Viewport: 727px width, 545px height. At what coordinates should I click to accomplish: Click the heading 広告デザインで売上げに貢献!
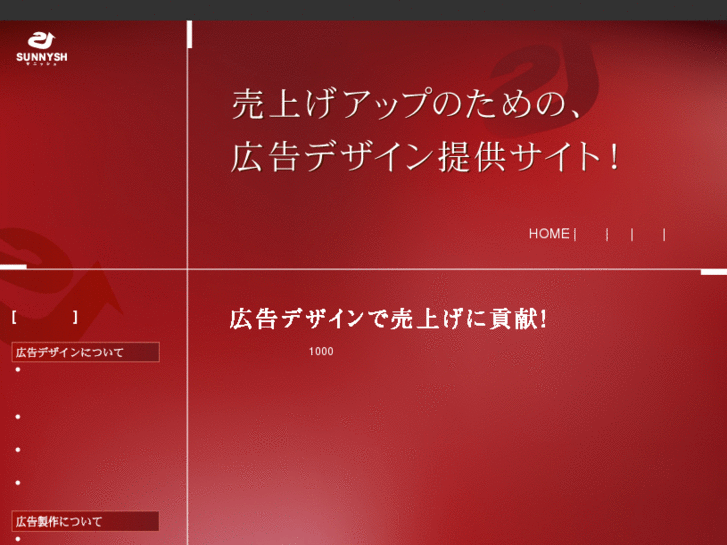tap(388, 319)
